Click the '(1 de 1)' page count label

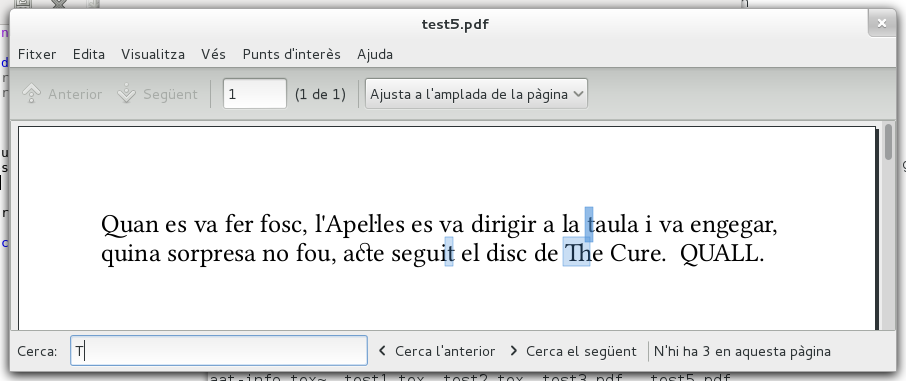click(320, 94)
